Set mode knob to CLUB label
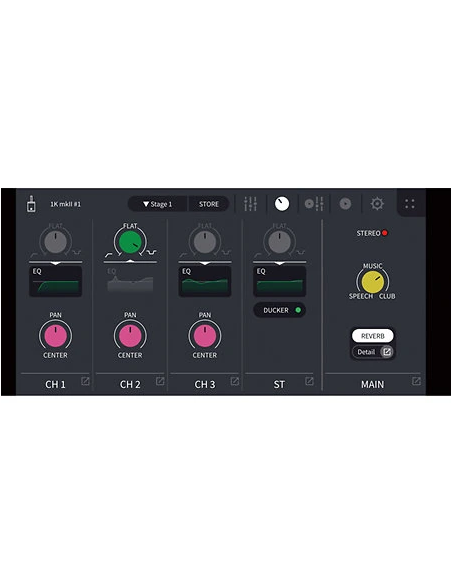Screen dimensions: 452x584 (x=387, y=296)
